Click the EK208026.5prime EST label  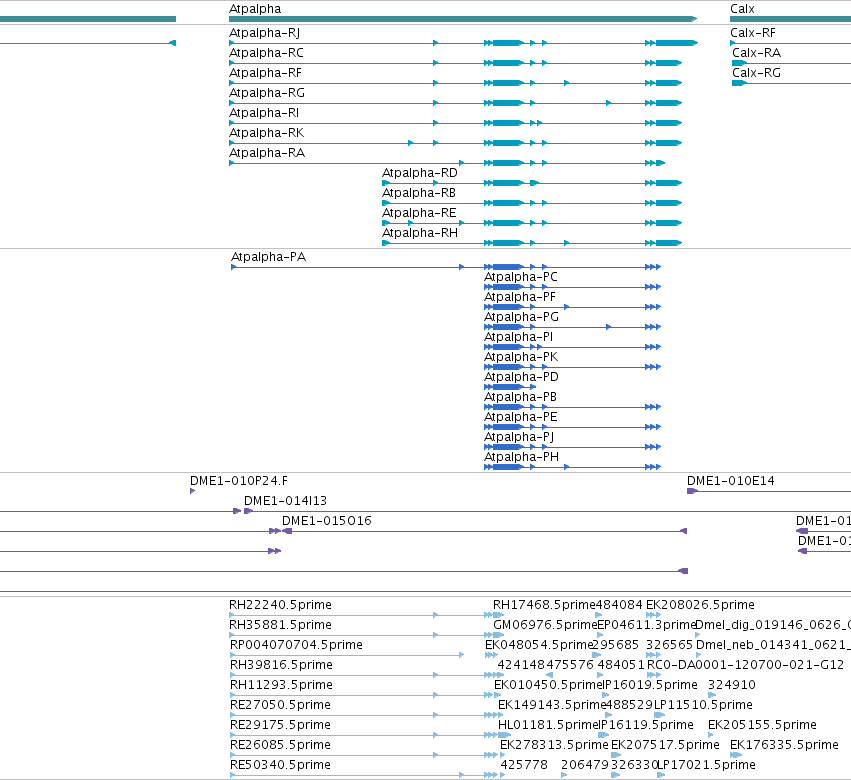[700, 605]
